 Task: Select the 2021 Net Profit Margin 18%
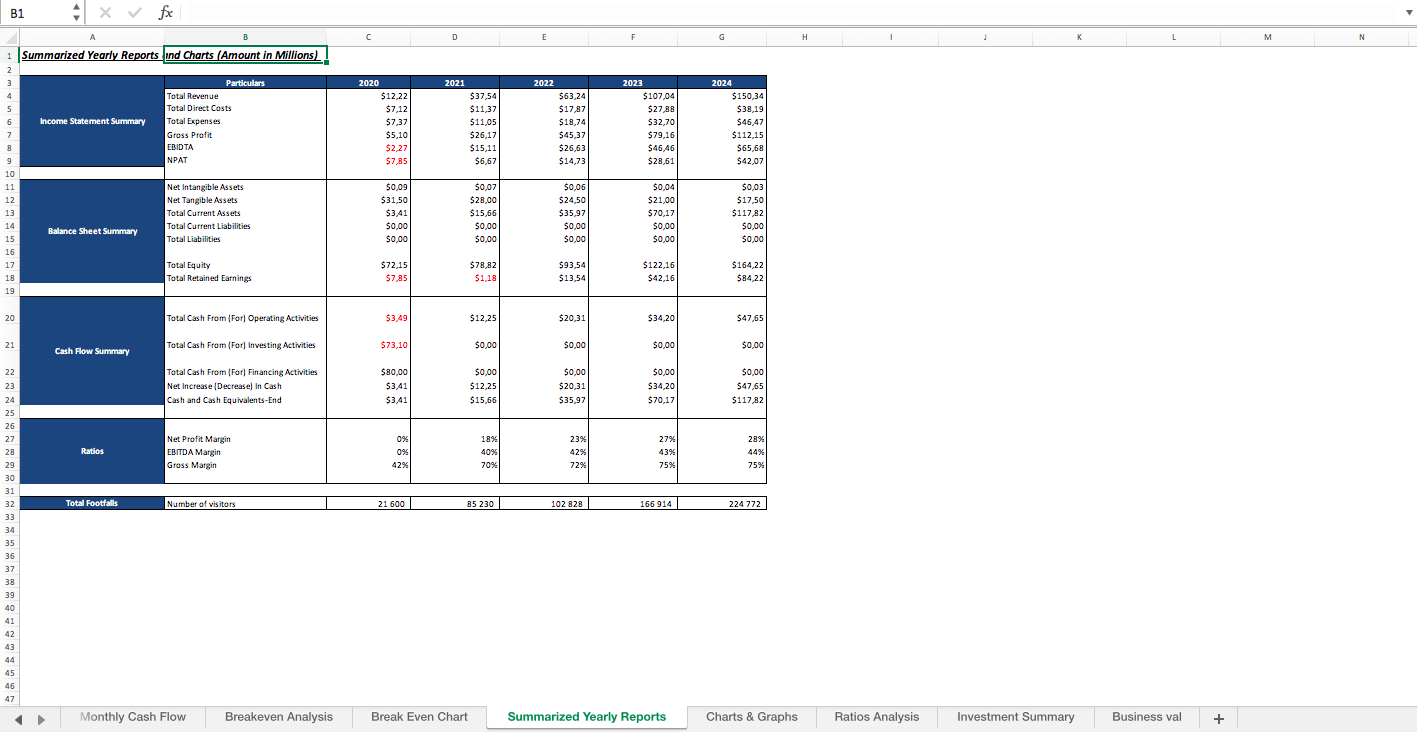(x=455, y=439)
